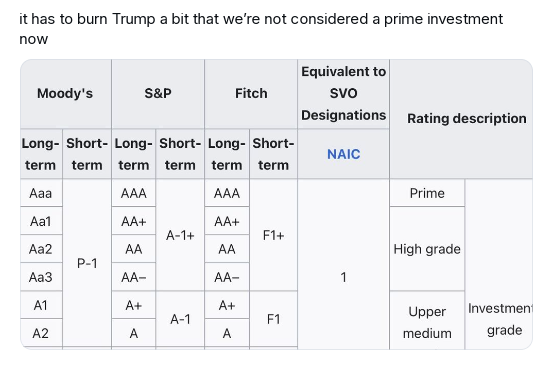Select the AA+ cell under S&P
This screenshot has height=366, width=545.
coord(134,221)
